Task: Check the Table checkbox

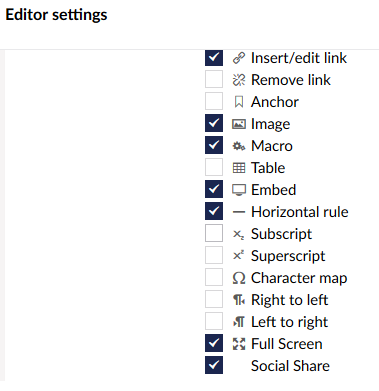Action: 214,167
